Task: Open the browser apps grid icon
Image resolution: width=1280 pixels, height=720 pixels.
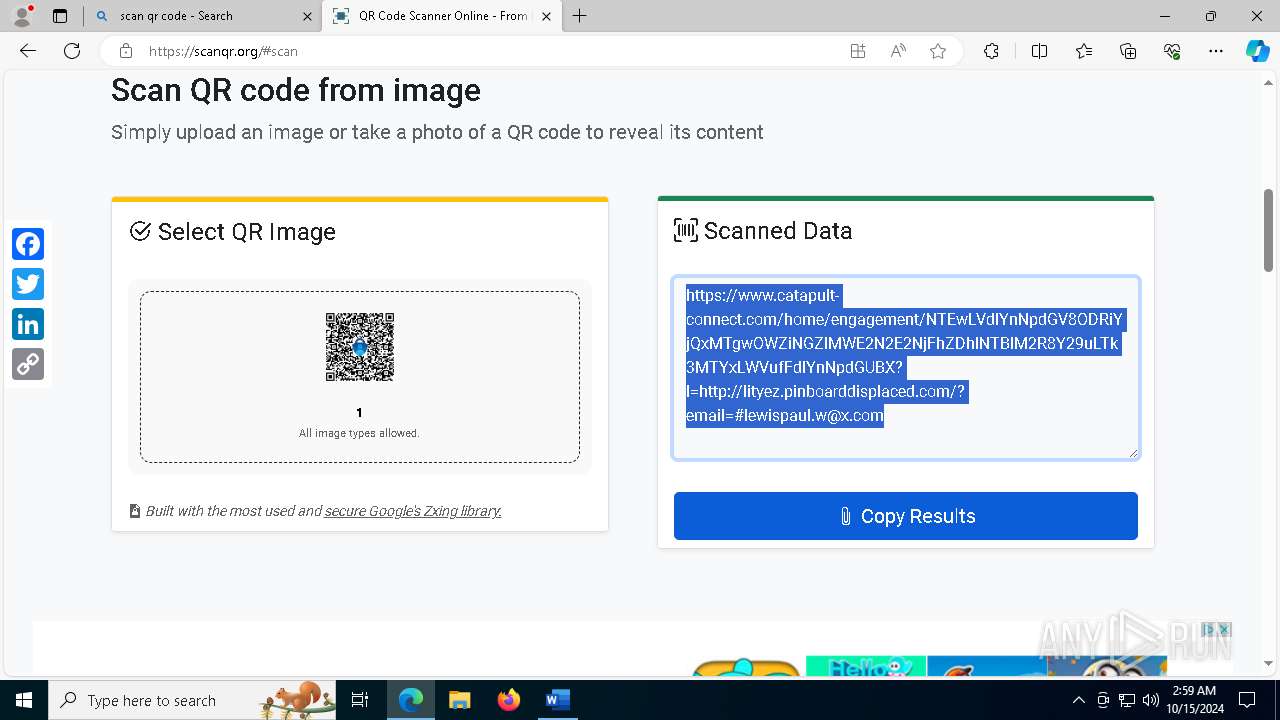Action: coord(858,51)
